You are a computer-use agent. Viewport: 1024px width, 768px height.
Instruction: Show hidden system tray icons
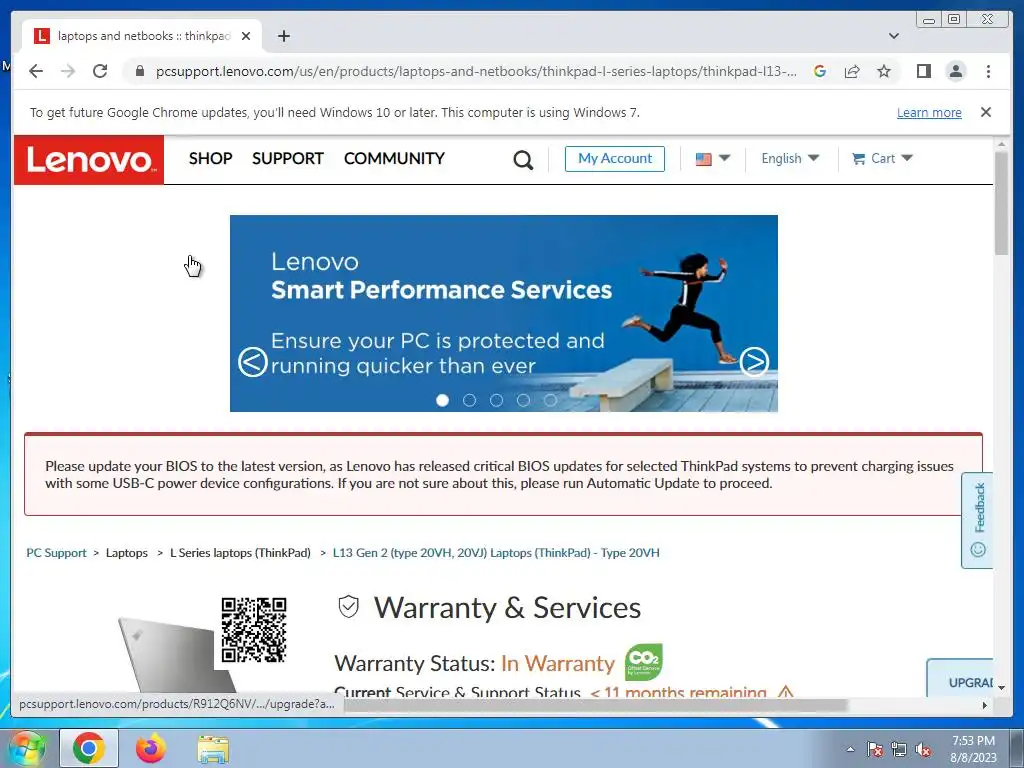click(x=850, y=749)
